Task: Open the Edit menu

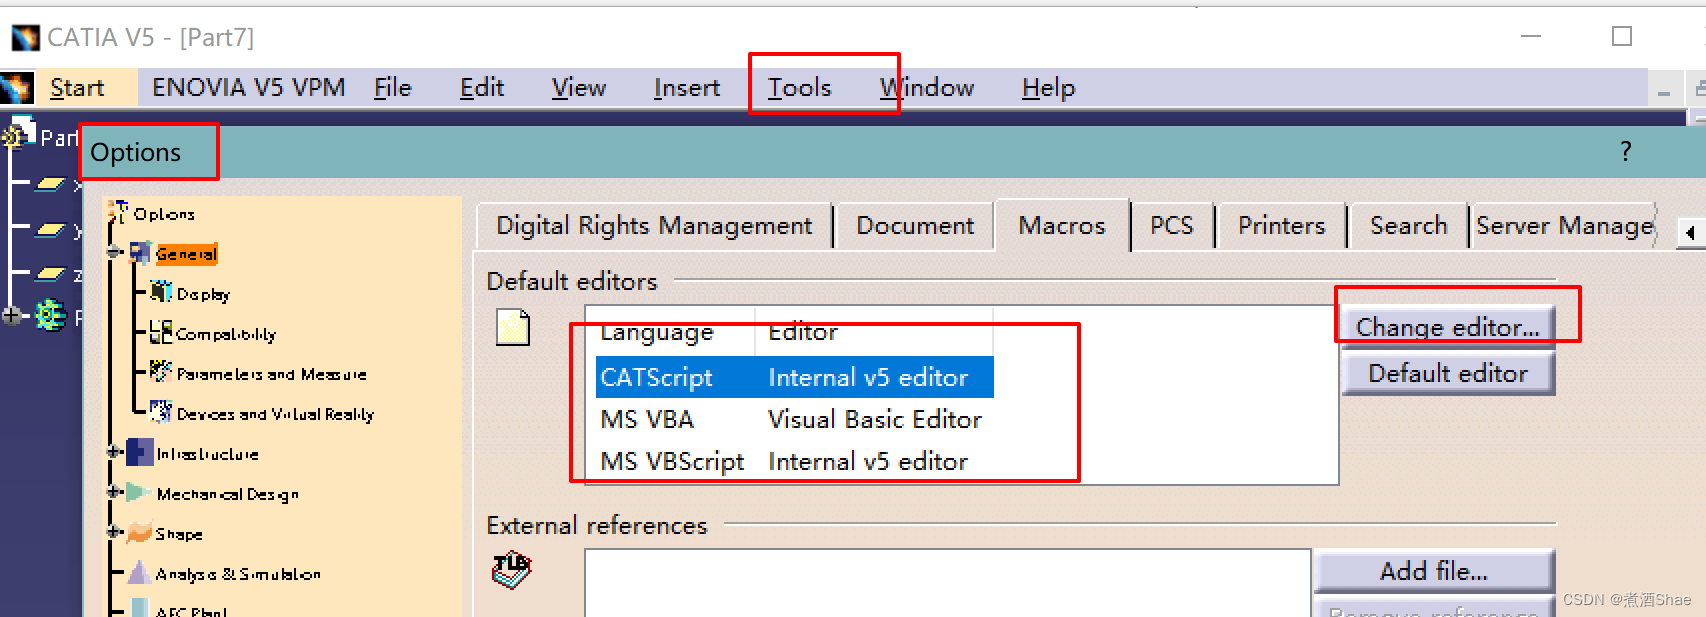Action: click(482, 88)
